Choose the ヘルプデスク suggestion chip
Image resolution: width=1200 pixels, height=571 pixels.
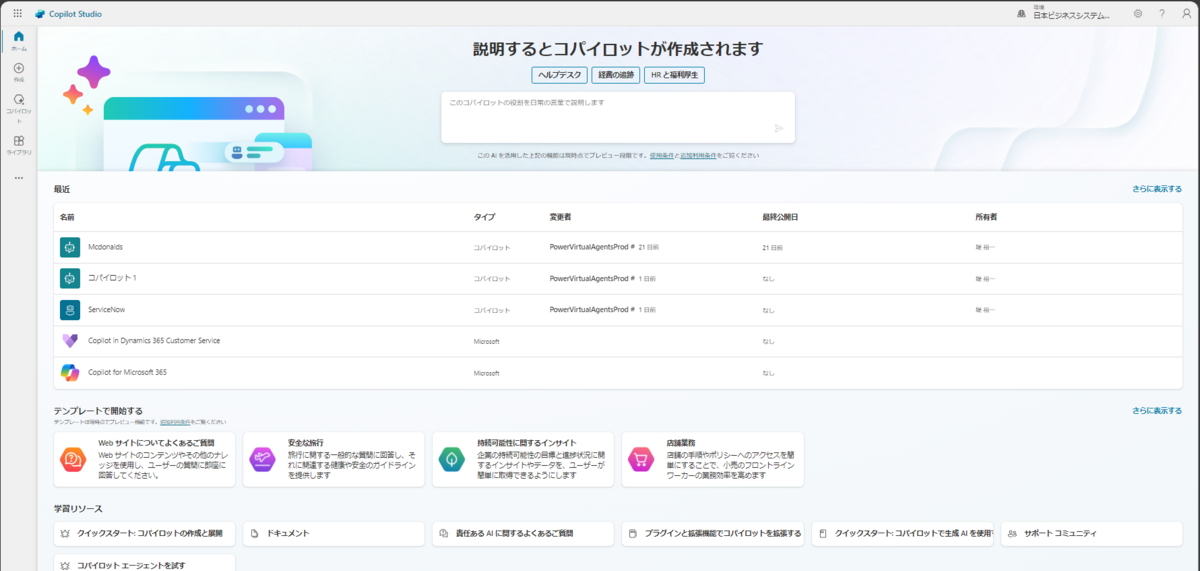click(x=559, y=75)
